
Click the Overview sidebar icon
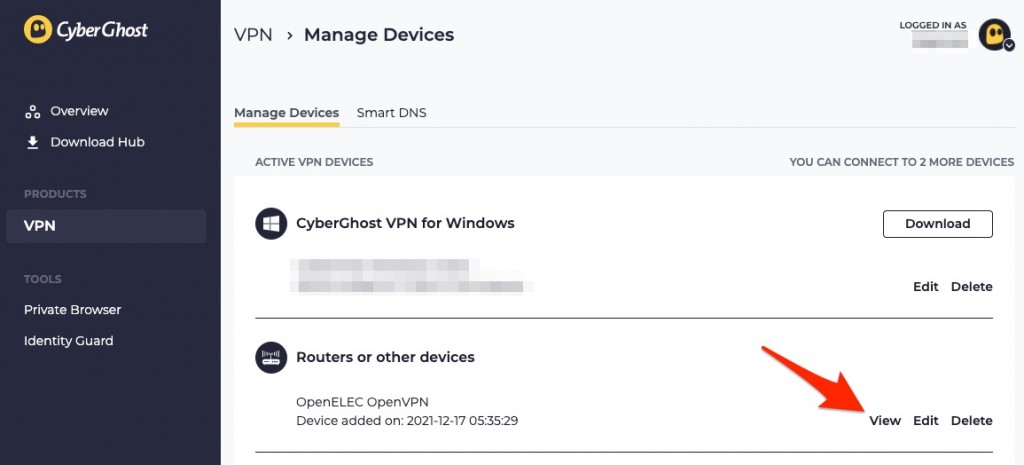pos(33,112)
